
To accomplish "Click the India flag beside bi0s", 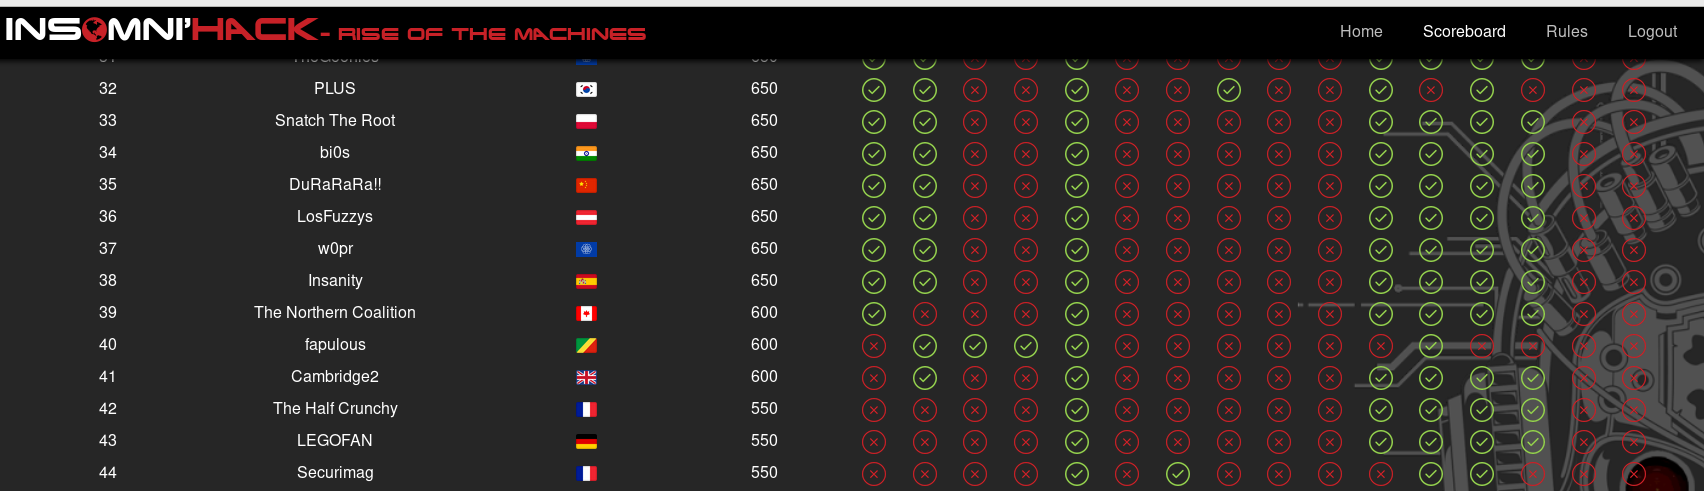I will point(586,154).
